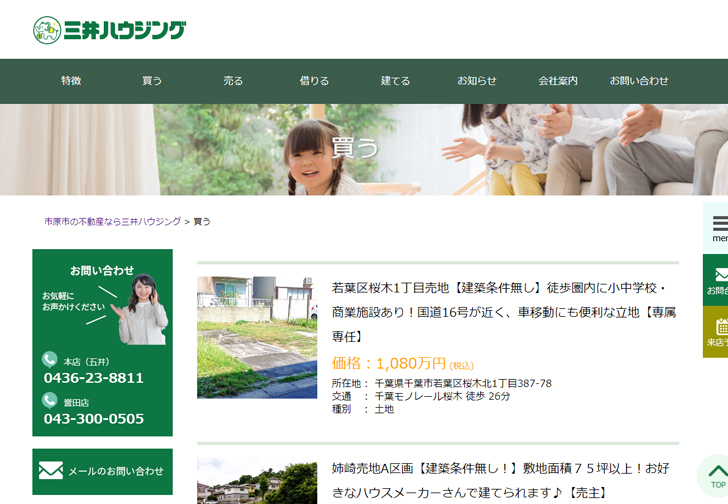
Task: Open the お知らせ menu item
Action: click(x=477, y=81)
